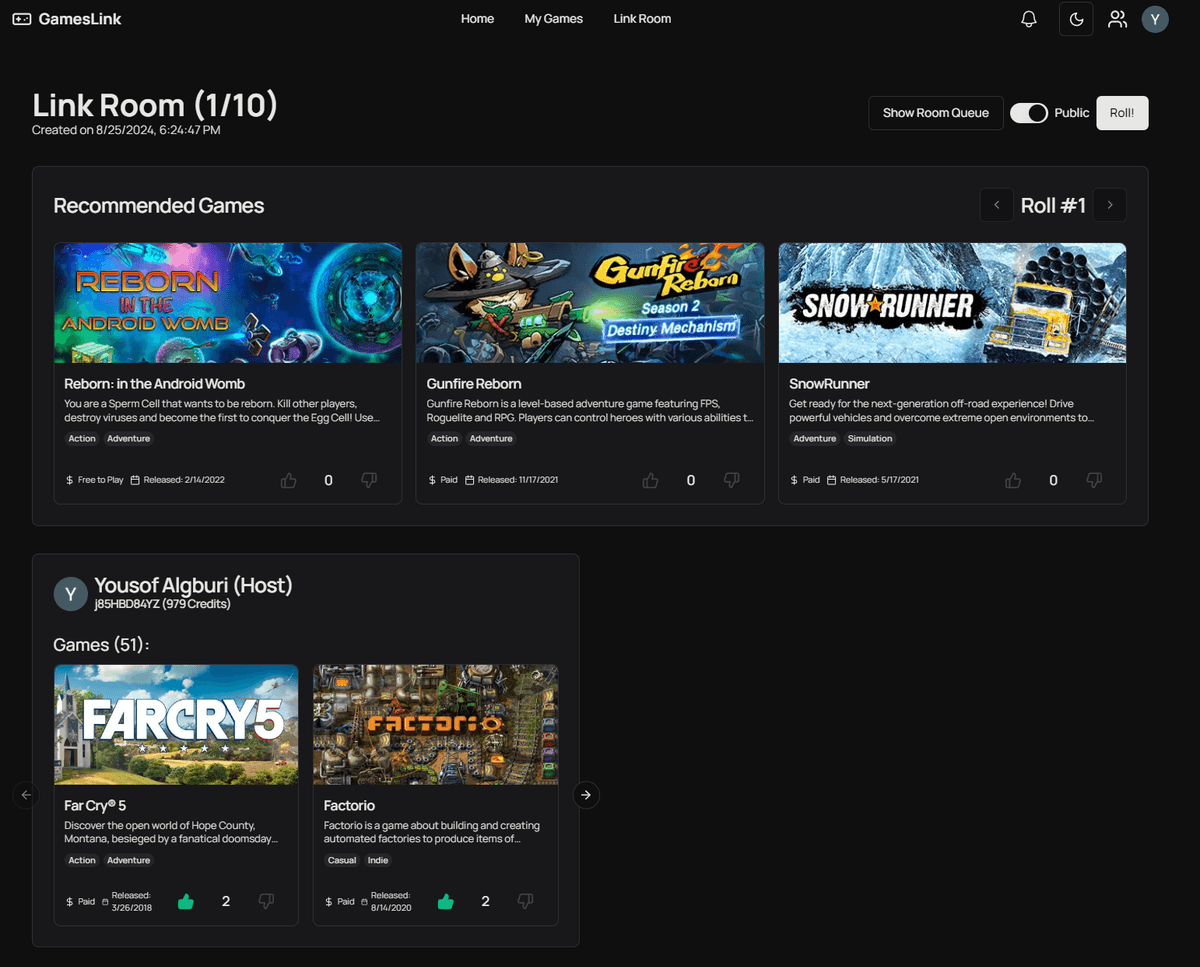Click the GamesLink gamepad logo icon
This screenshot has height=967, width=1200.
point(21,18)
